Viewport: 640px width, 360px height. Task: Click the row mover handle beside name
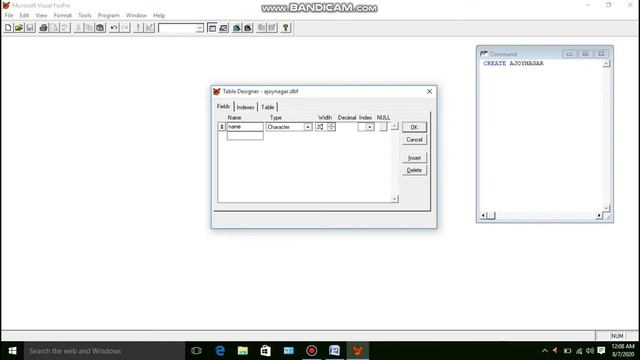(222, 127)
